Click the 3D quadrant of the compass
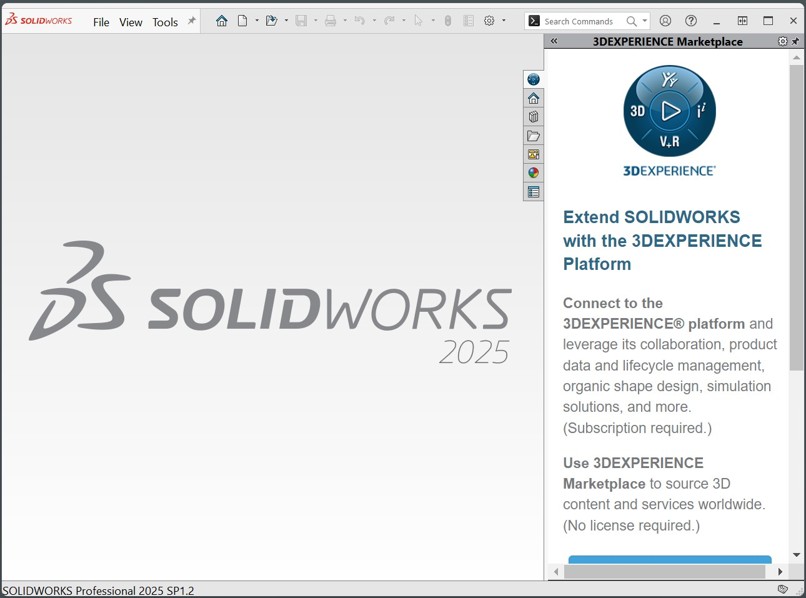 [x=637, y=111]
